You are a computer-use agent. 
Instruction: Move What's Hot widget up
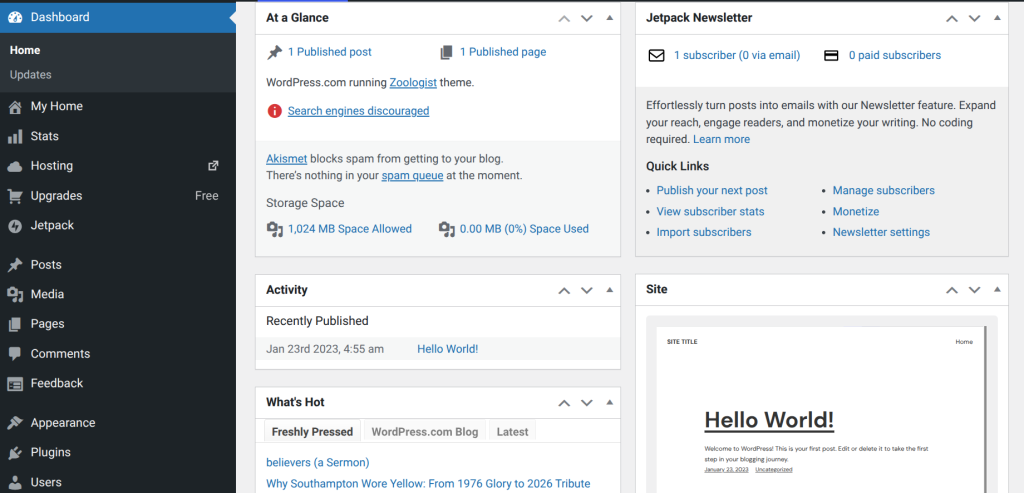coord(564,403)
